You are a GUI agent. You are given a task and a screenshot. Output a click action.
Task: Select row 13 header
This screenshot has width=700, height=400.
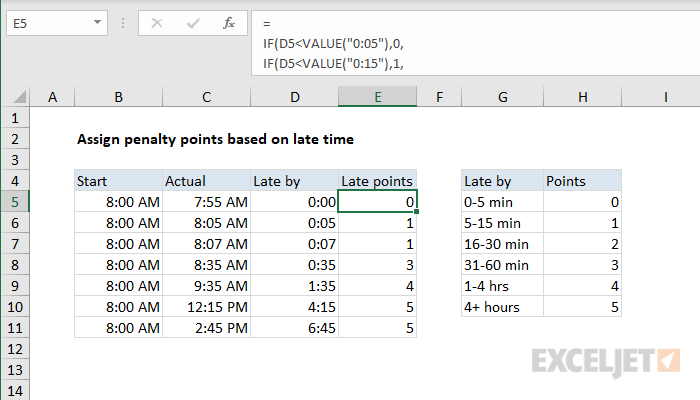tap(15, 370)
